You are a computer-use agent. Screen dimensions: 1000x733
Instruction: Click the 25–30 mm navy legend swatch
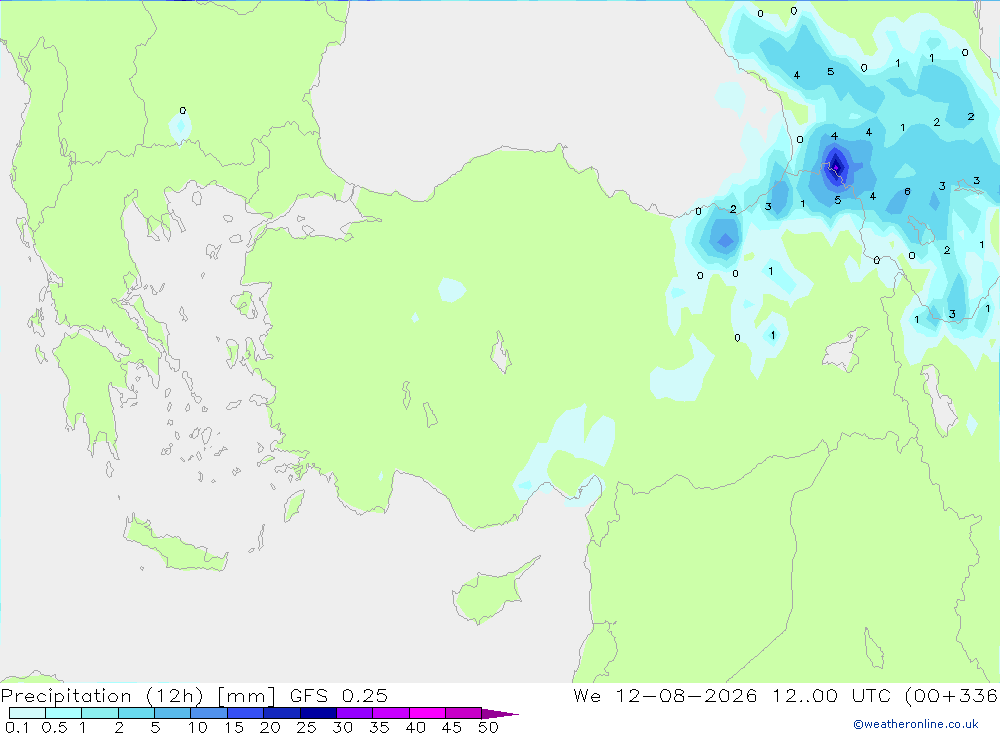(x=318, y=713)
